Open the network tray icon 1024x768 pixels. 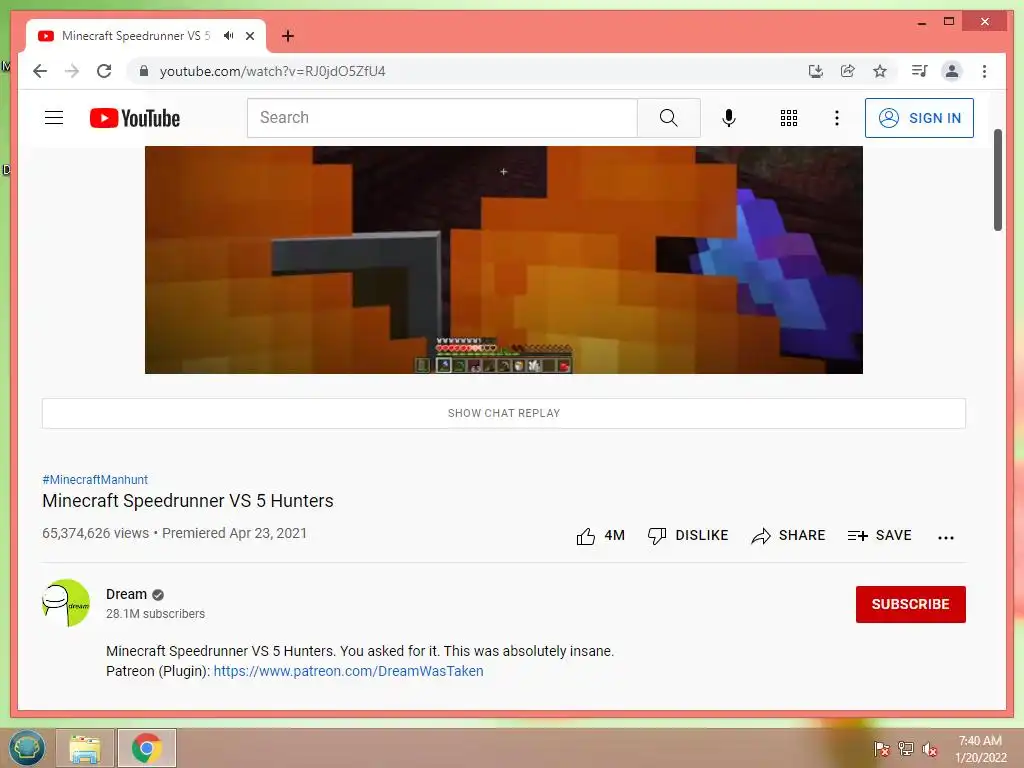point(906,748)
